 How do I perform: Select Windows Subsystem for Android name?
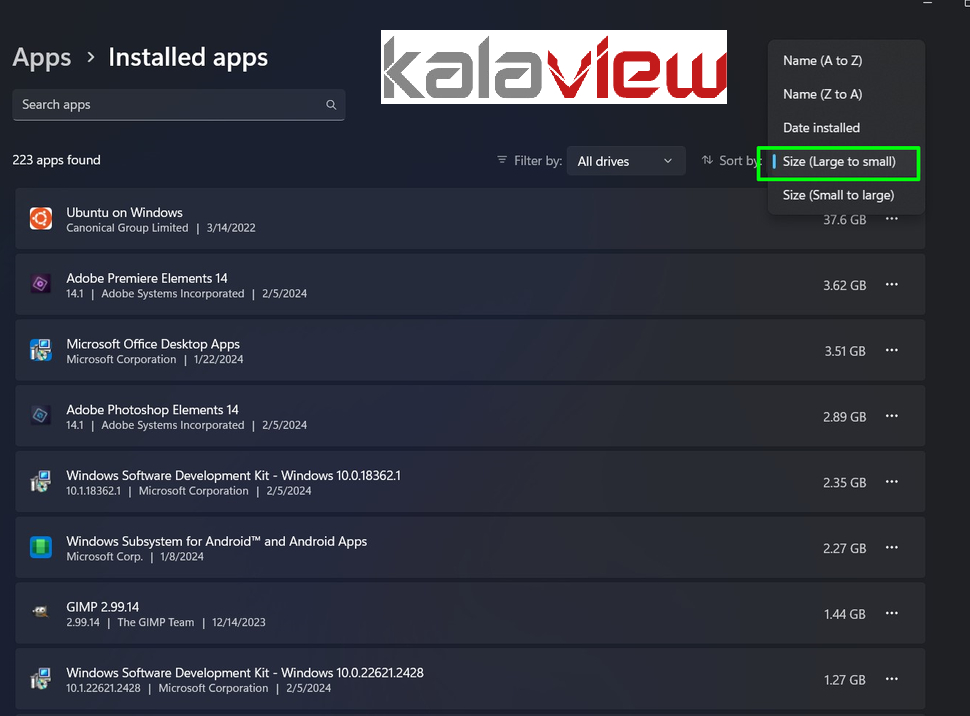(217, 541)
